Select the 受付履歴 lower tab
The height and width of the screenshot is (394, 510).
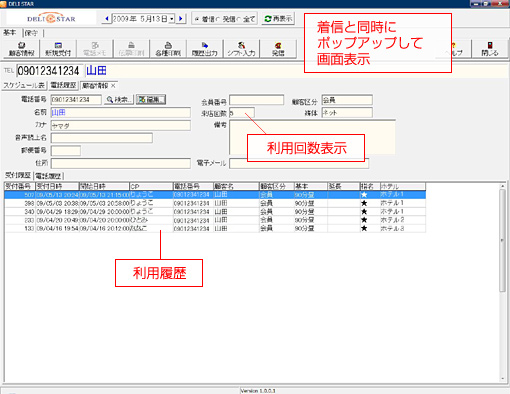tap(18, 175)
